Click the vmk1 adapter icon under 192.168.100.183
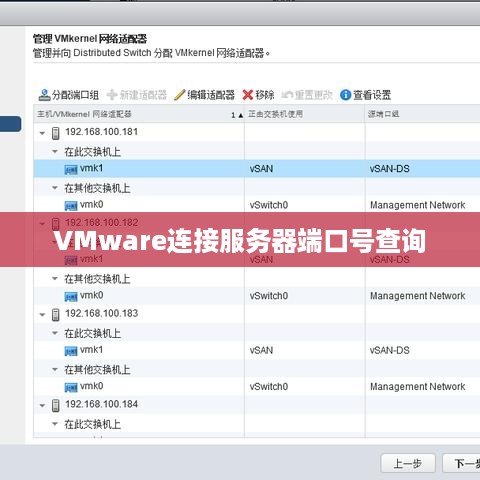The image size is (480, 480). (71, 351)
